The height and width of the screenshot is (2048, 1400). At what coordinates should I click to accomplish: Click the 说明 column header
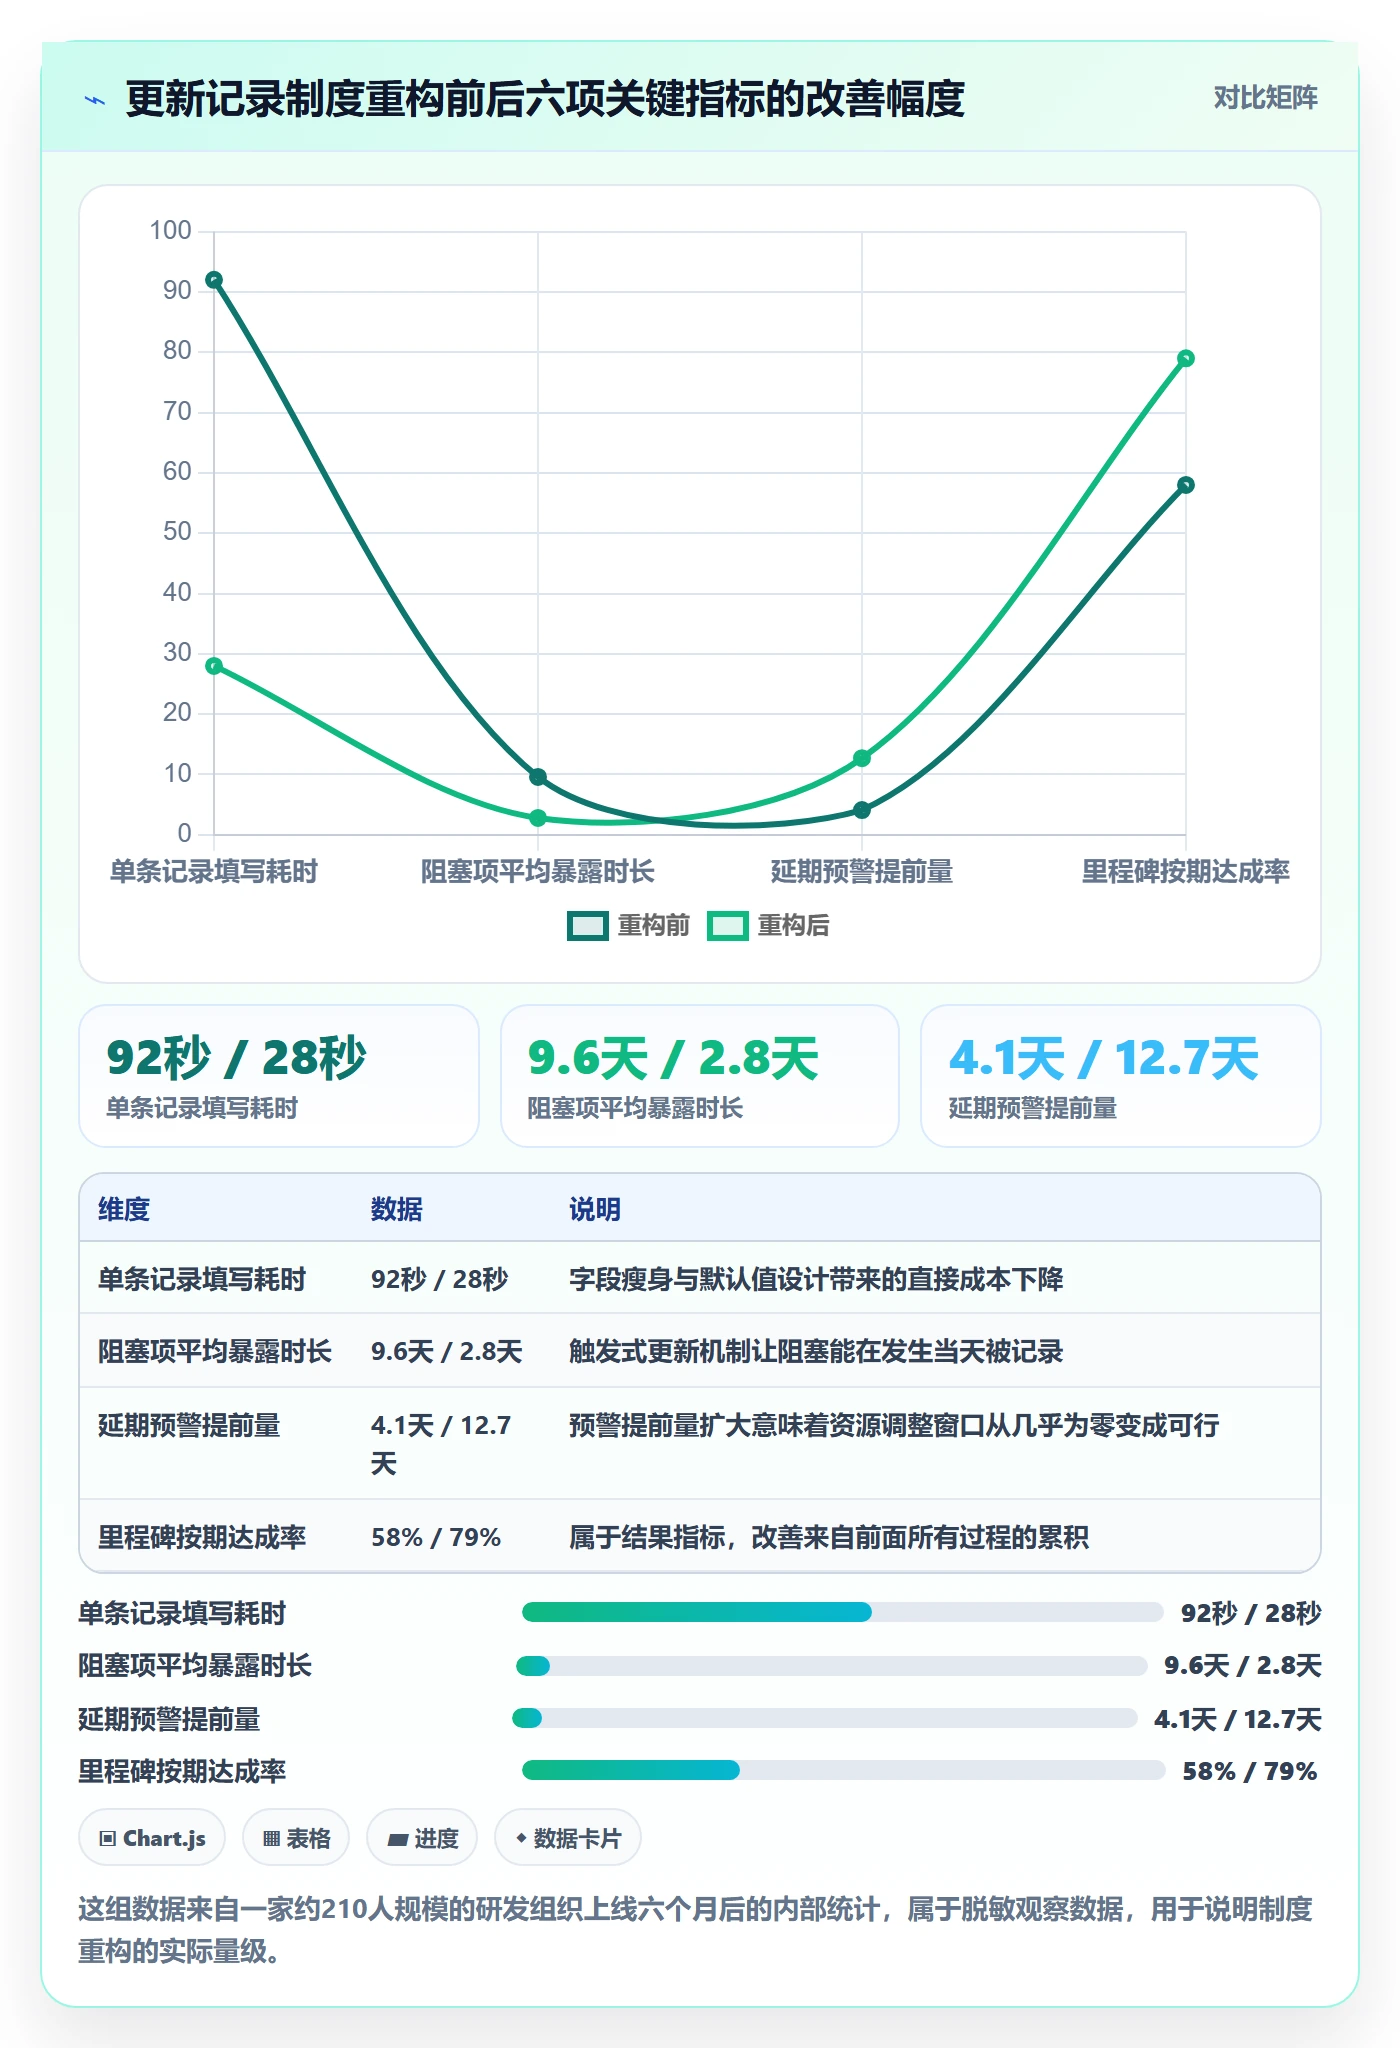pyautogui.click(x=595, y=1209)
